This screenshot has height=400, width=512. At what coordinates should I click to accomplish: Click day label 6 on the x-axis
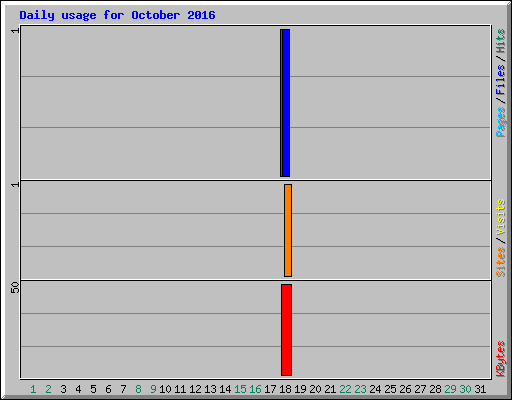(108, 389)
